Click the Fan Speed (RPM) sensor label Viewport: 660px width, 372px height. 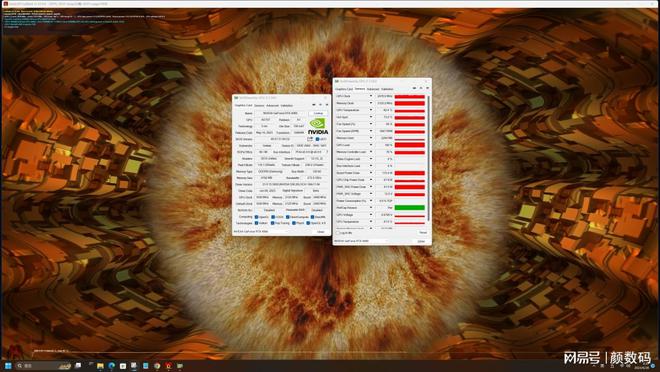tap(347, 131)
